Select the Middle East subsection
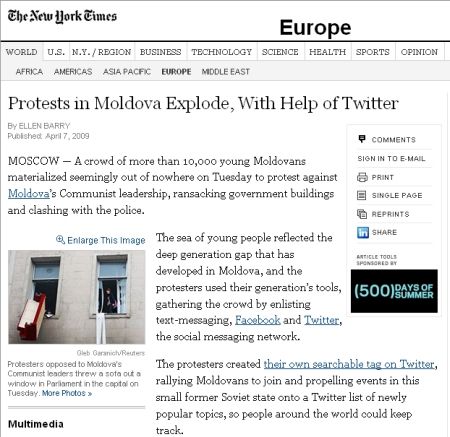 226,72
